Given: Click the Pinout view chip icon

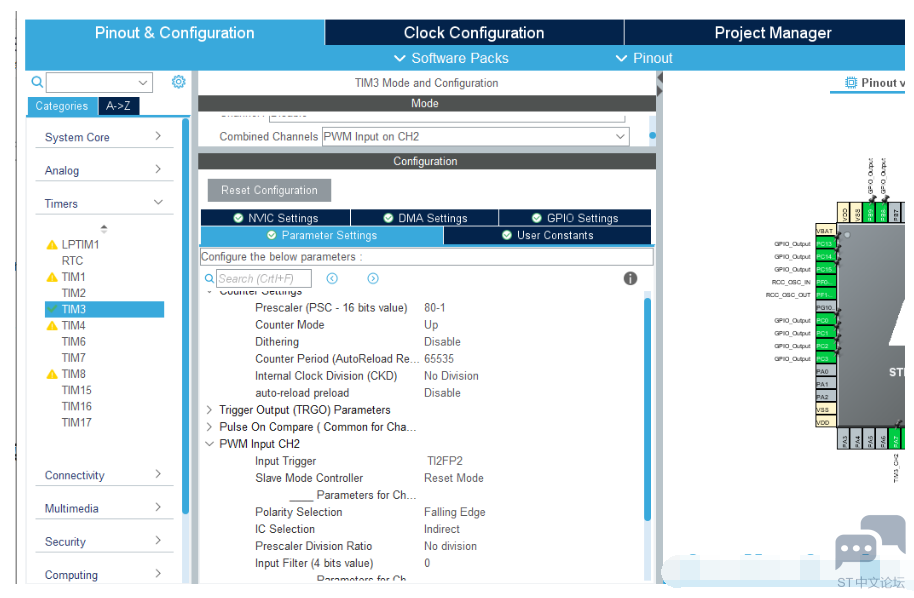Looking at the screenshot, I should coord(851,83).
